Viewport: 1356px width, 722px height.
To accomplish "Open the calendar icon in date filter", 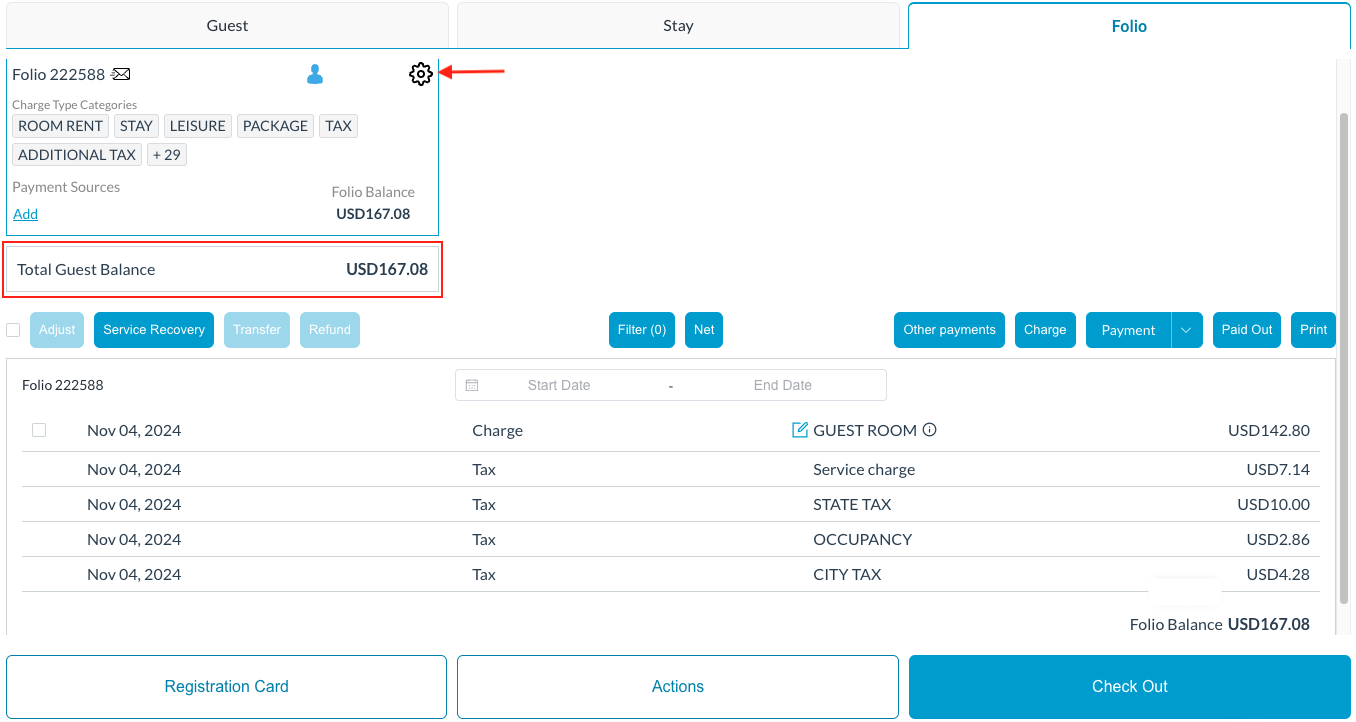I will 472,385.
